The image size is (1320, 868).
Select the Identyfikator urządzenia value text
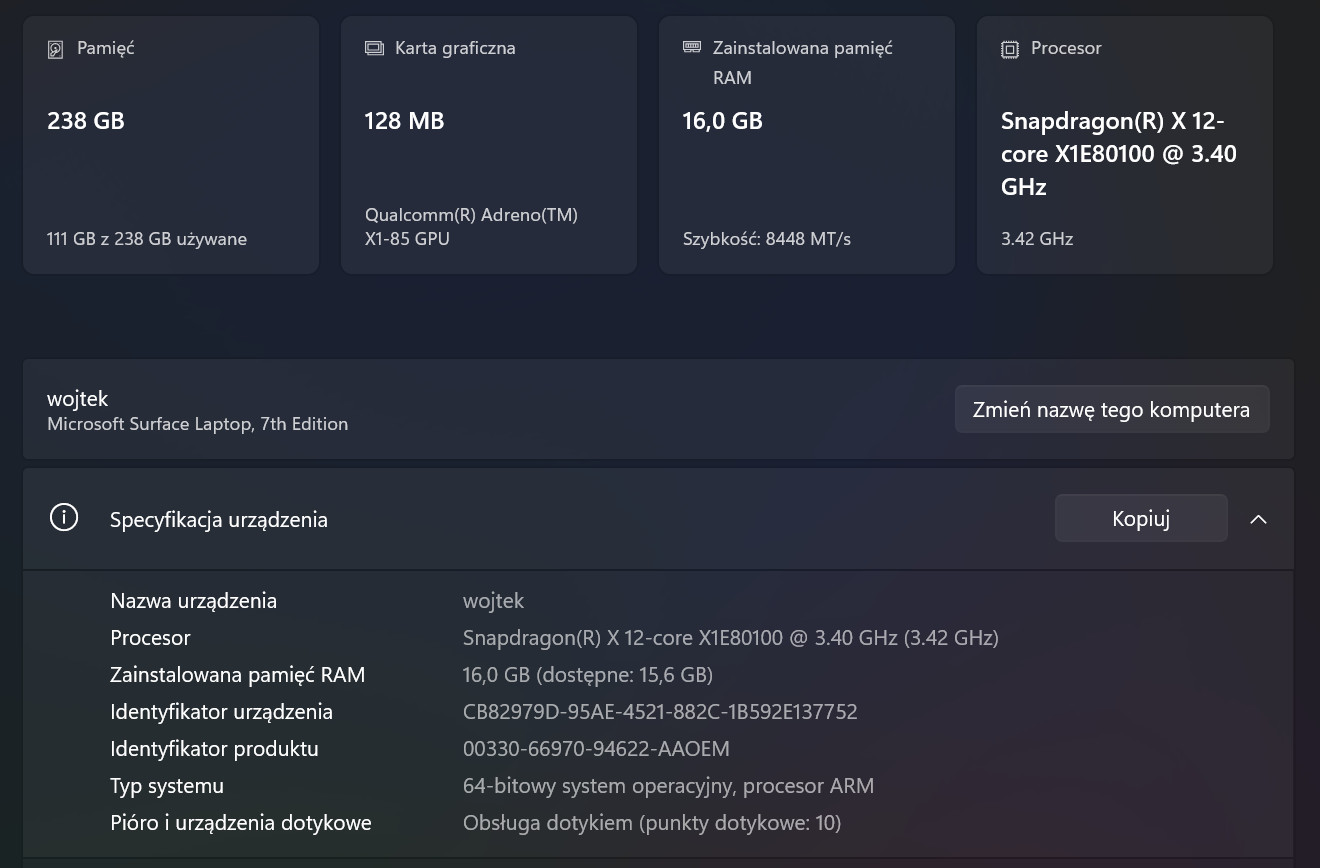pyautogui.click(x=660, y=712)
